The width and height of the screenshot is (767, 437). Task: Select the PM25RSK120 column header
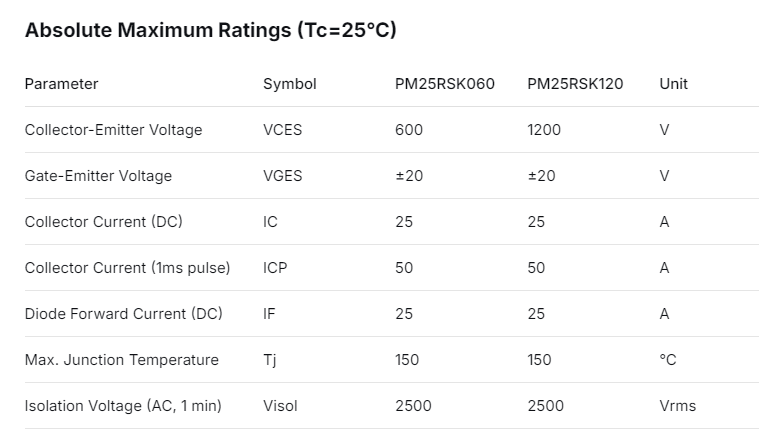pos(575,84)
